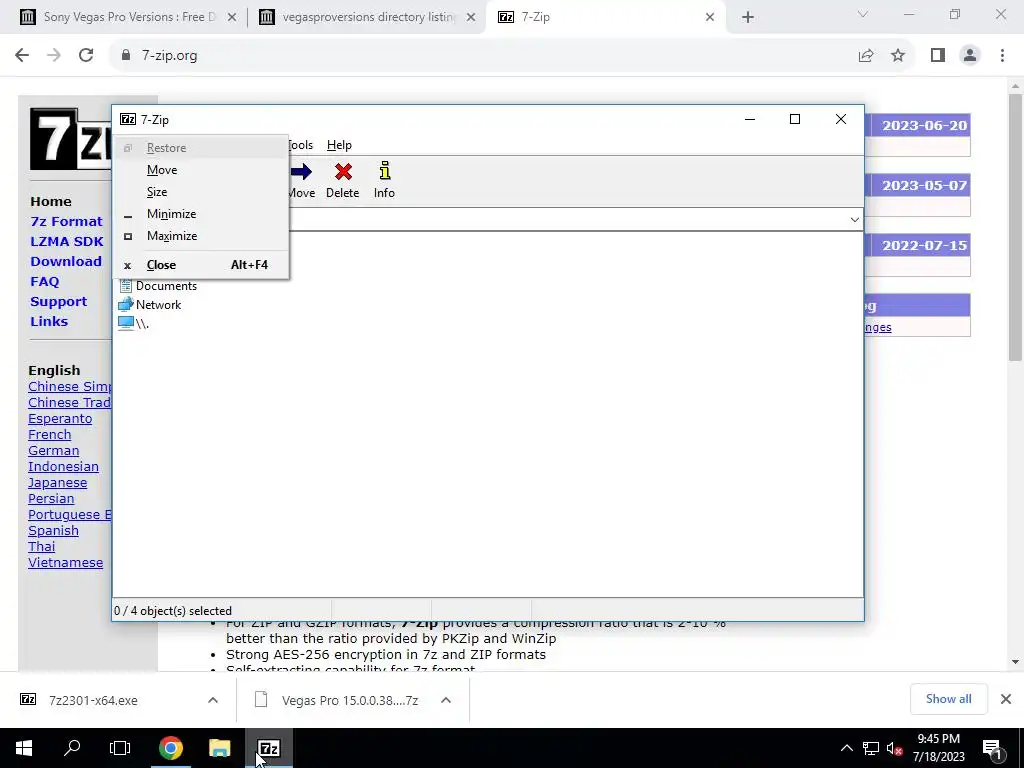Choose Close Alt+F4 from the system menu
The image size is (1024, 768).
click(x=201, y=265)
